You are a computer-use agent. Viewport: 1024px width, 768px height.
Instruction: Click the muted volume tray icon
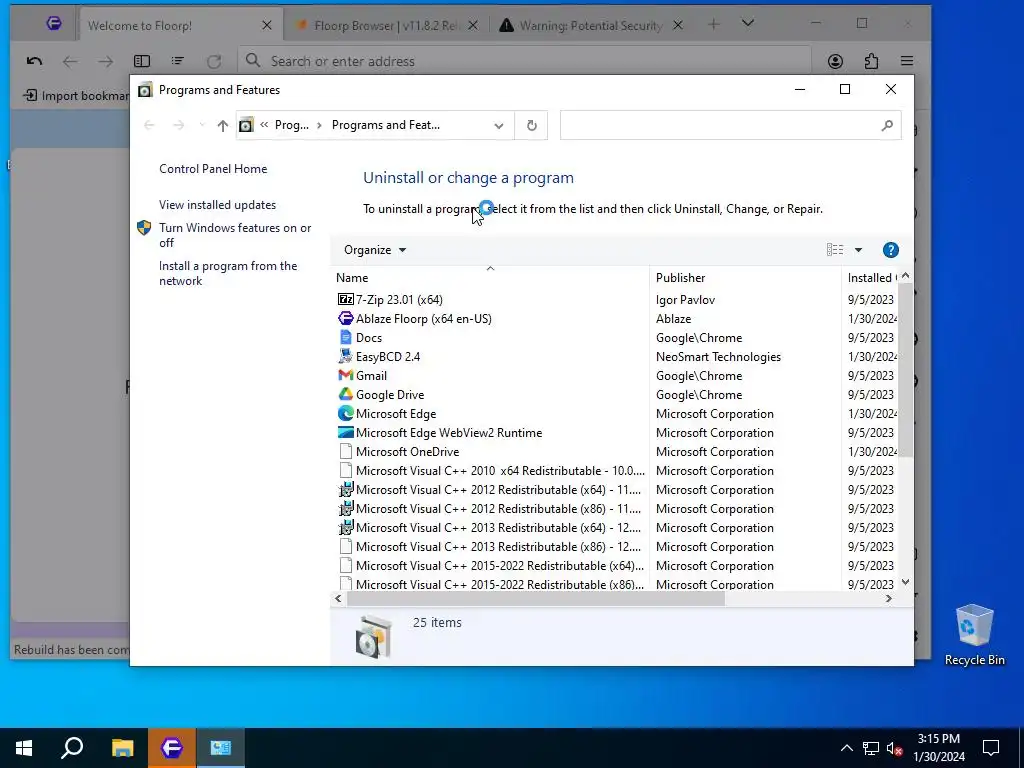(894, 748)
